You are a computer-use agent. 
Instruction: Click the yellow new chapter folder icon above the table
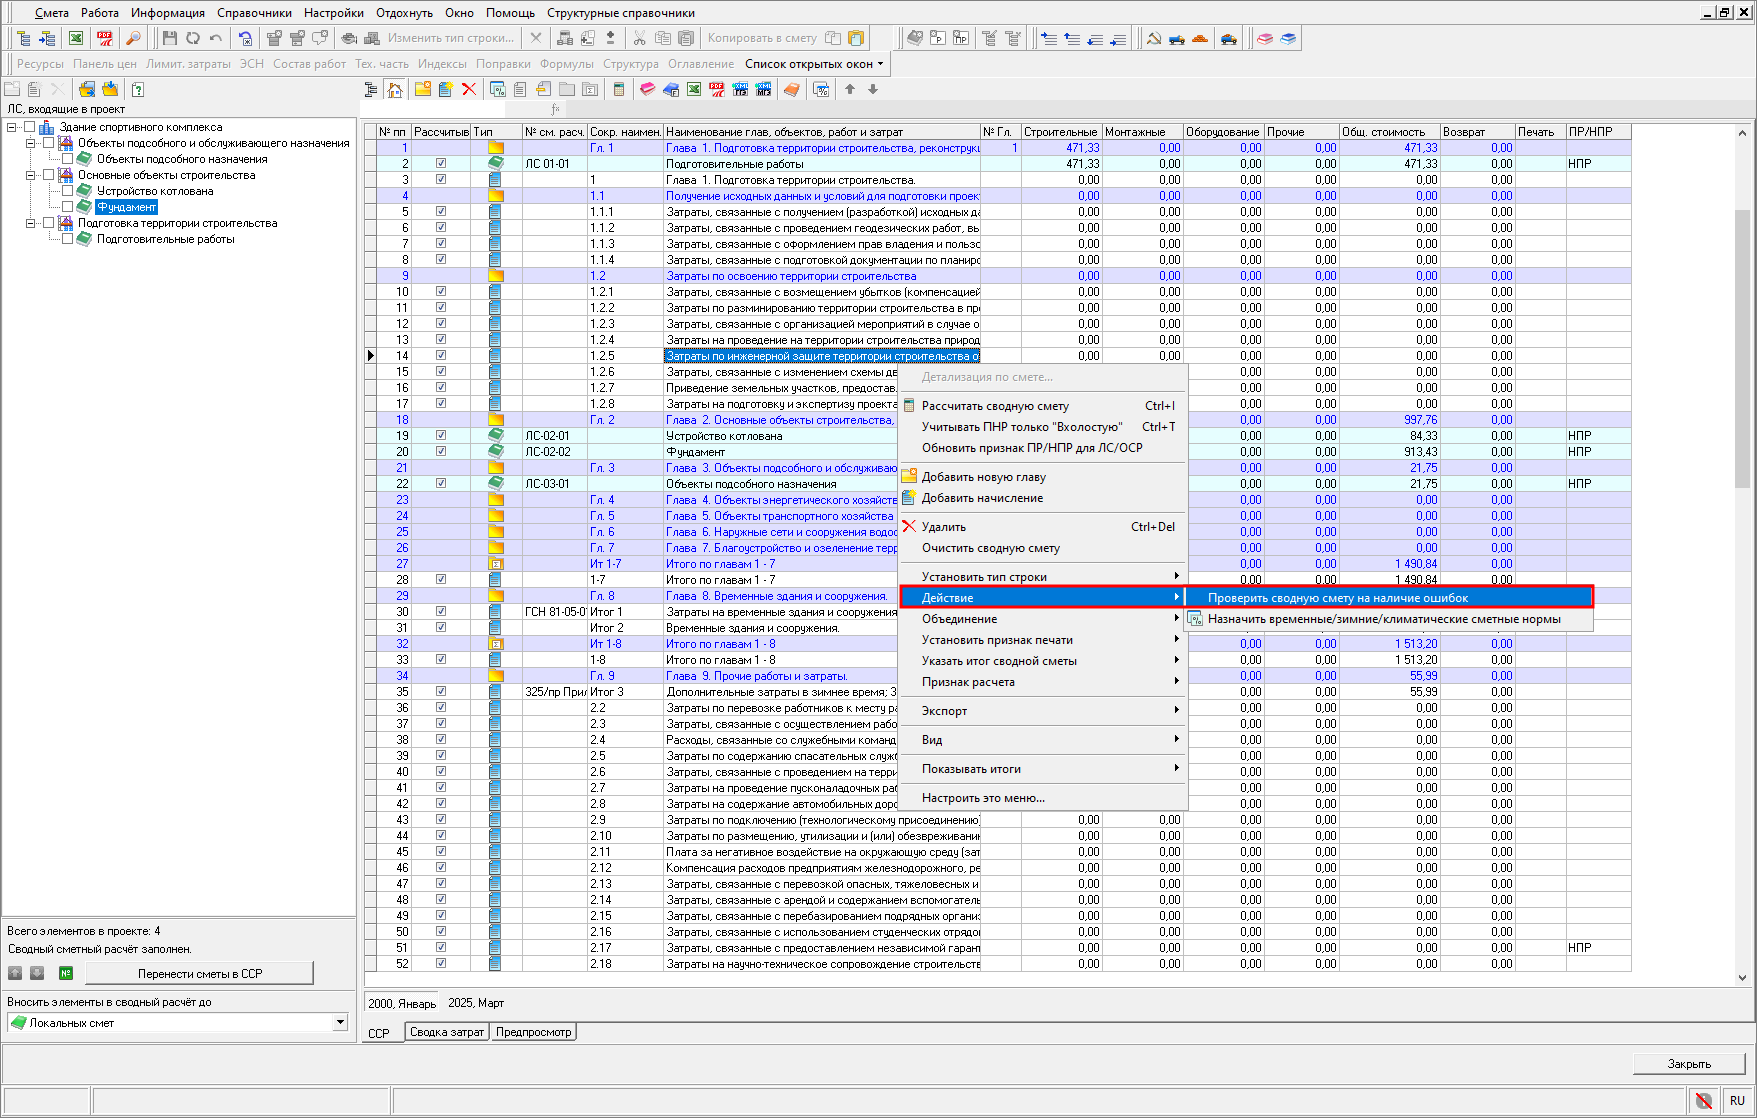coord(423,89)
